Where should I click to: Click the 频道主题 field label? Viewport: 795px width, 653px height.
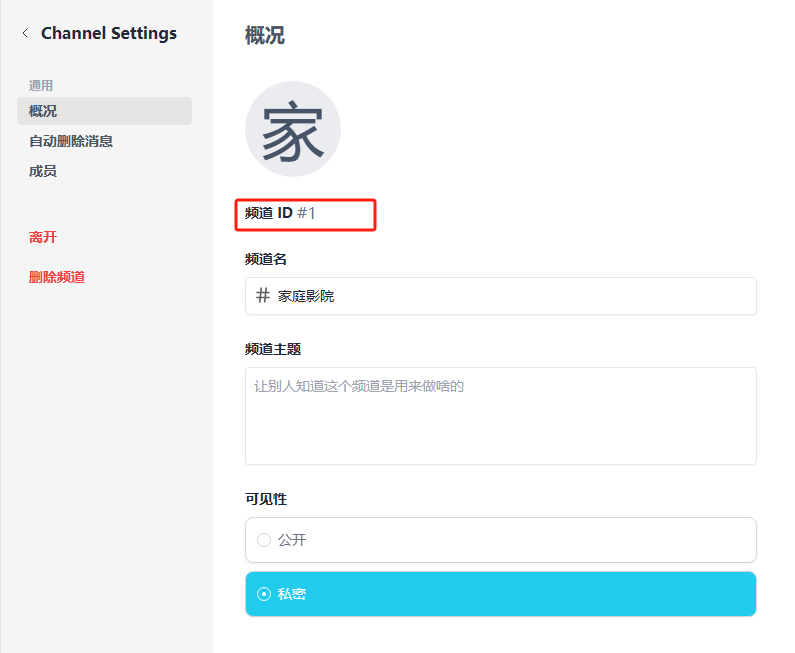tap(273, 349)
